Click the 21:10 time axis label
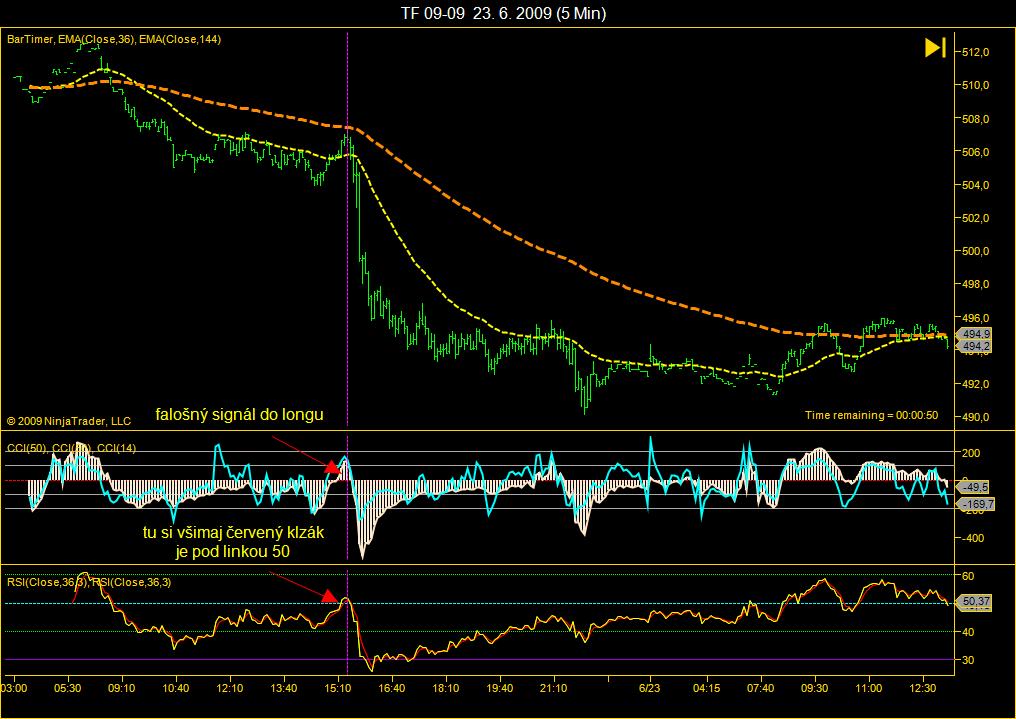The image size is (1016, 719). pos(553,688)
